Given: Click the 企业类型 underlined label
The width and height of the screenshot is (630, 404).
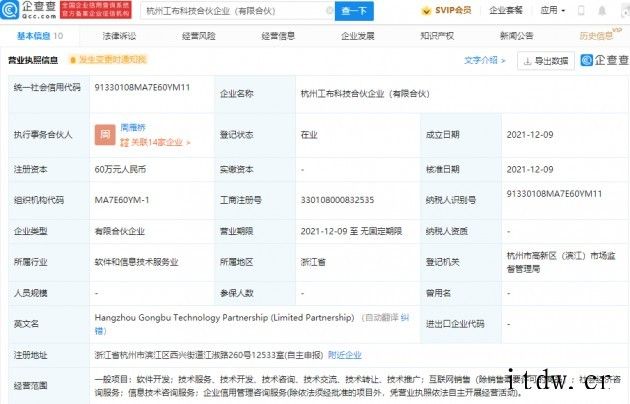Looking at the screenshot, I should (x=31, y=231).
